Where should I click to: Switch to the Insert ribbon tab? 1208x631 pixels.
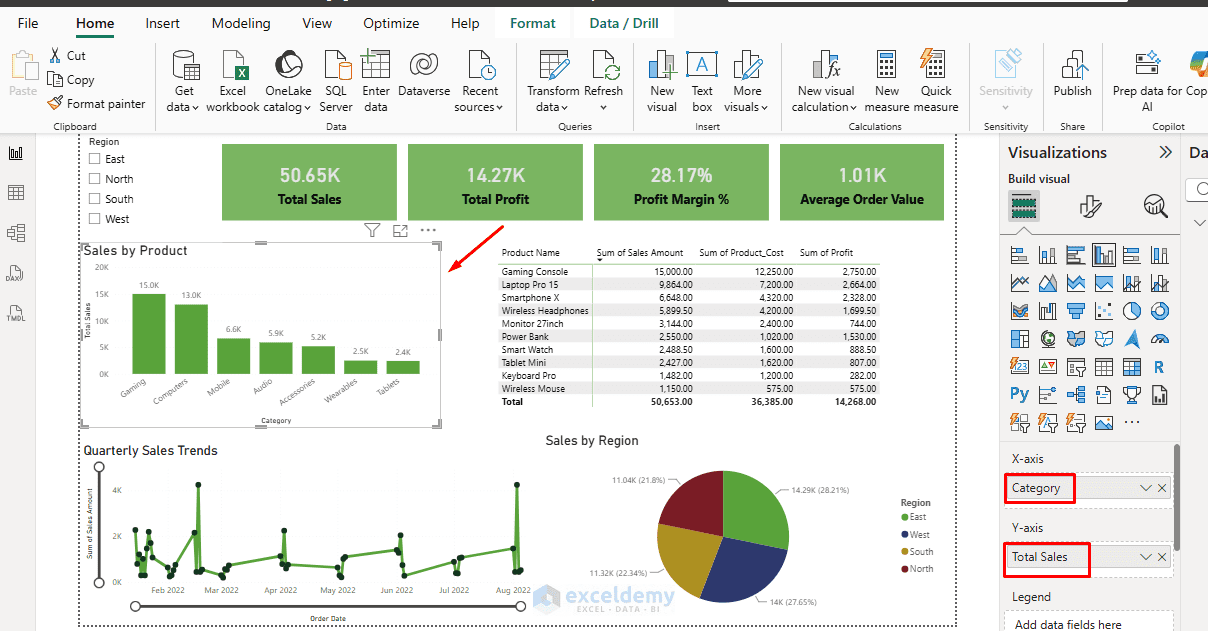coord(163,23)
